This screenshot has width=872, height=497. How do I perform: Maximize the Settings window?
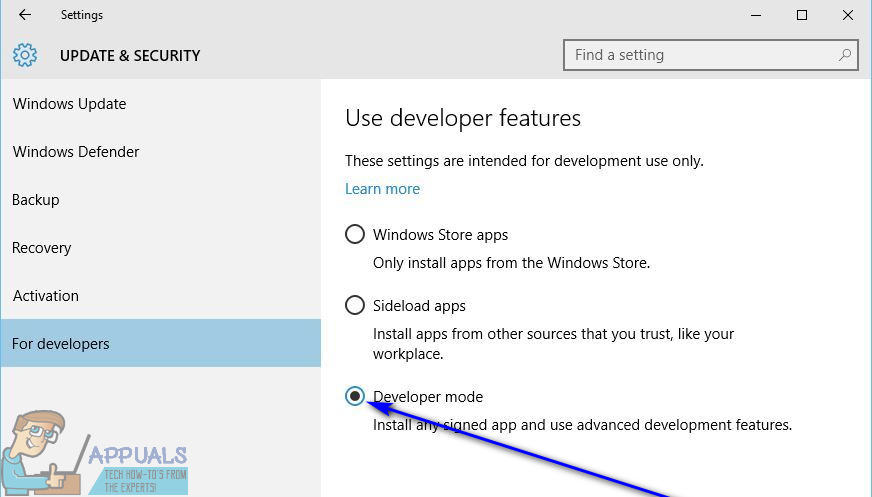(x=802, y=15)
